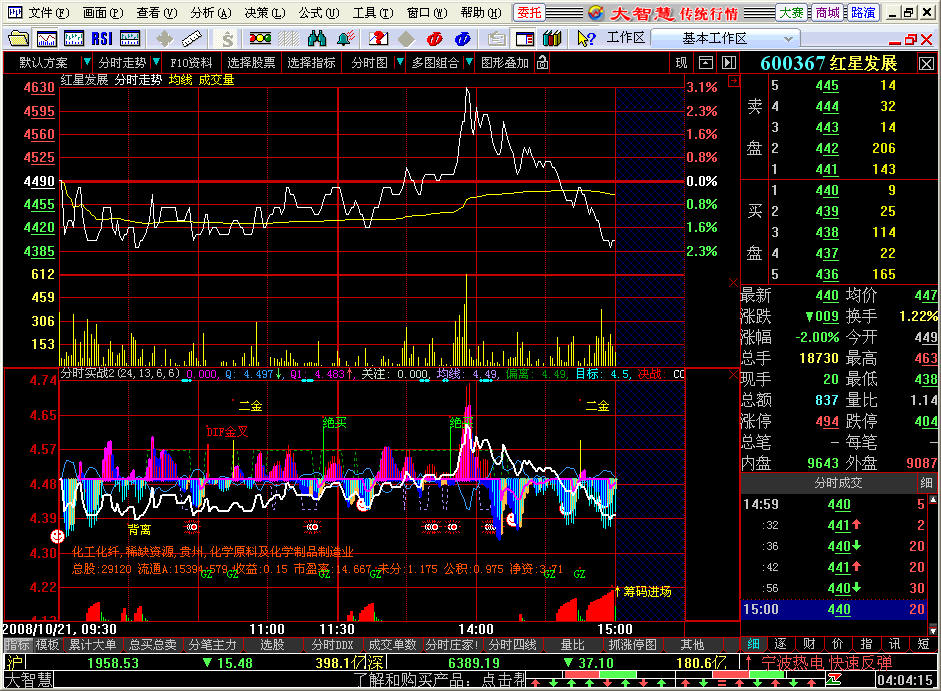
Task: Click the red line chart toolbar icon
Action: click(x=47, y=39)
